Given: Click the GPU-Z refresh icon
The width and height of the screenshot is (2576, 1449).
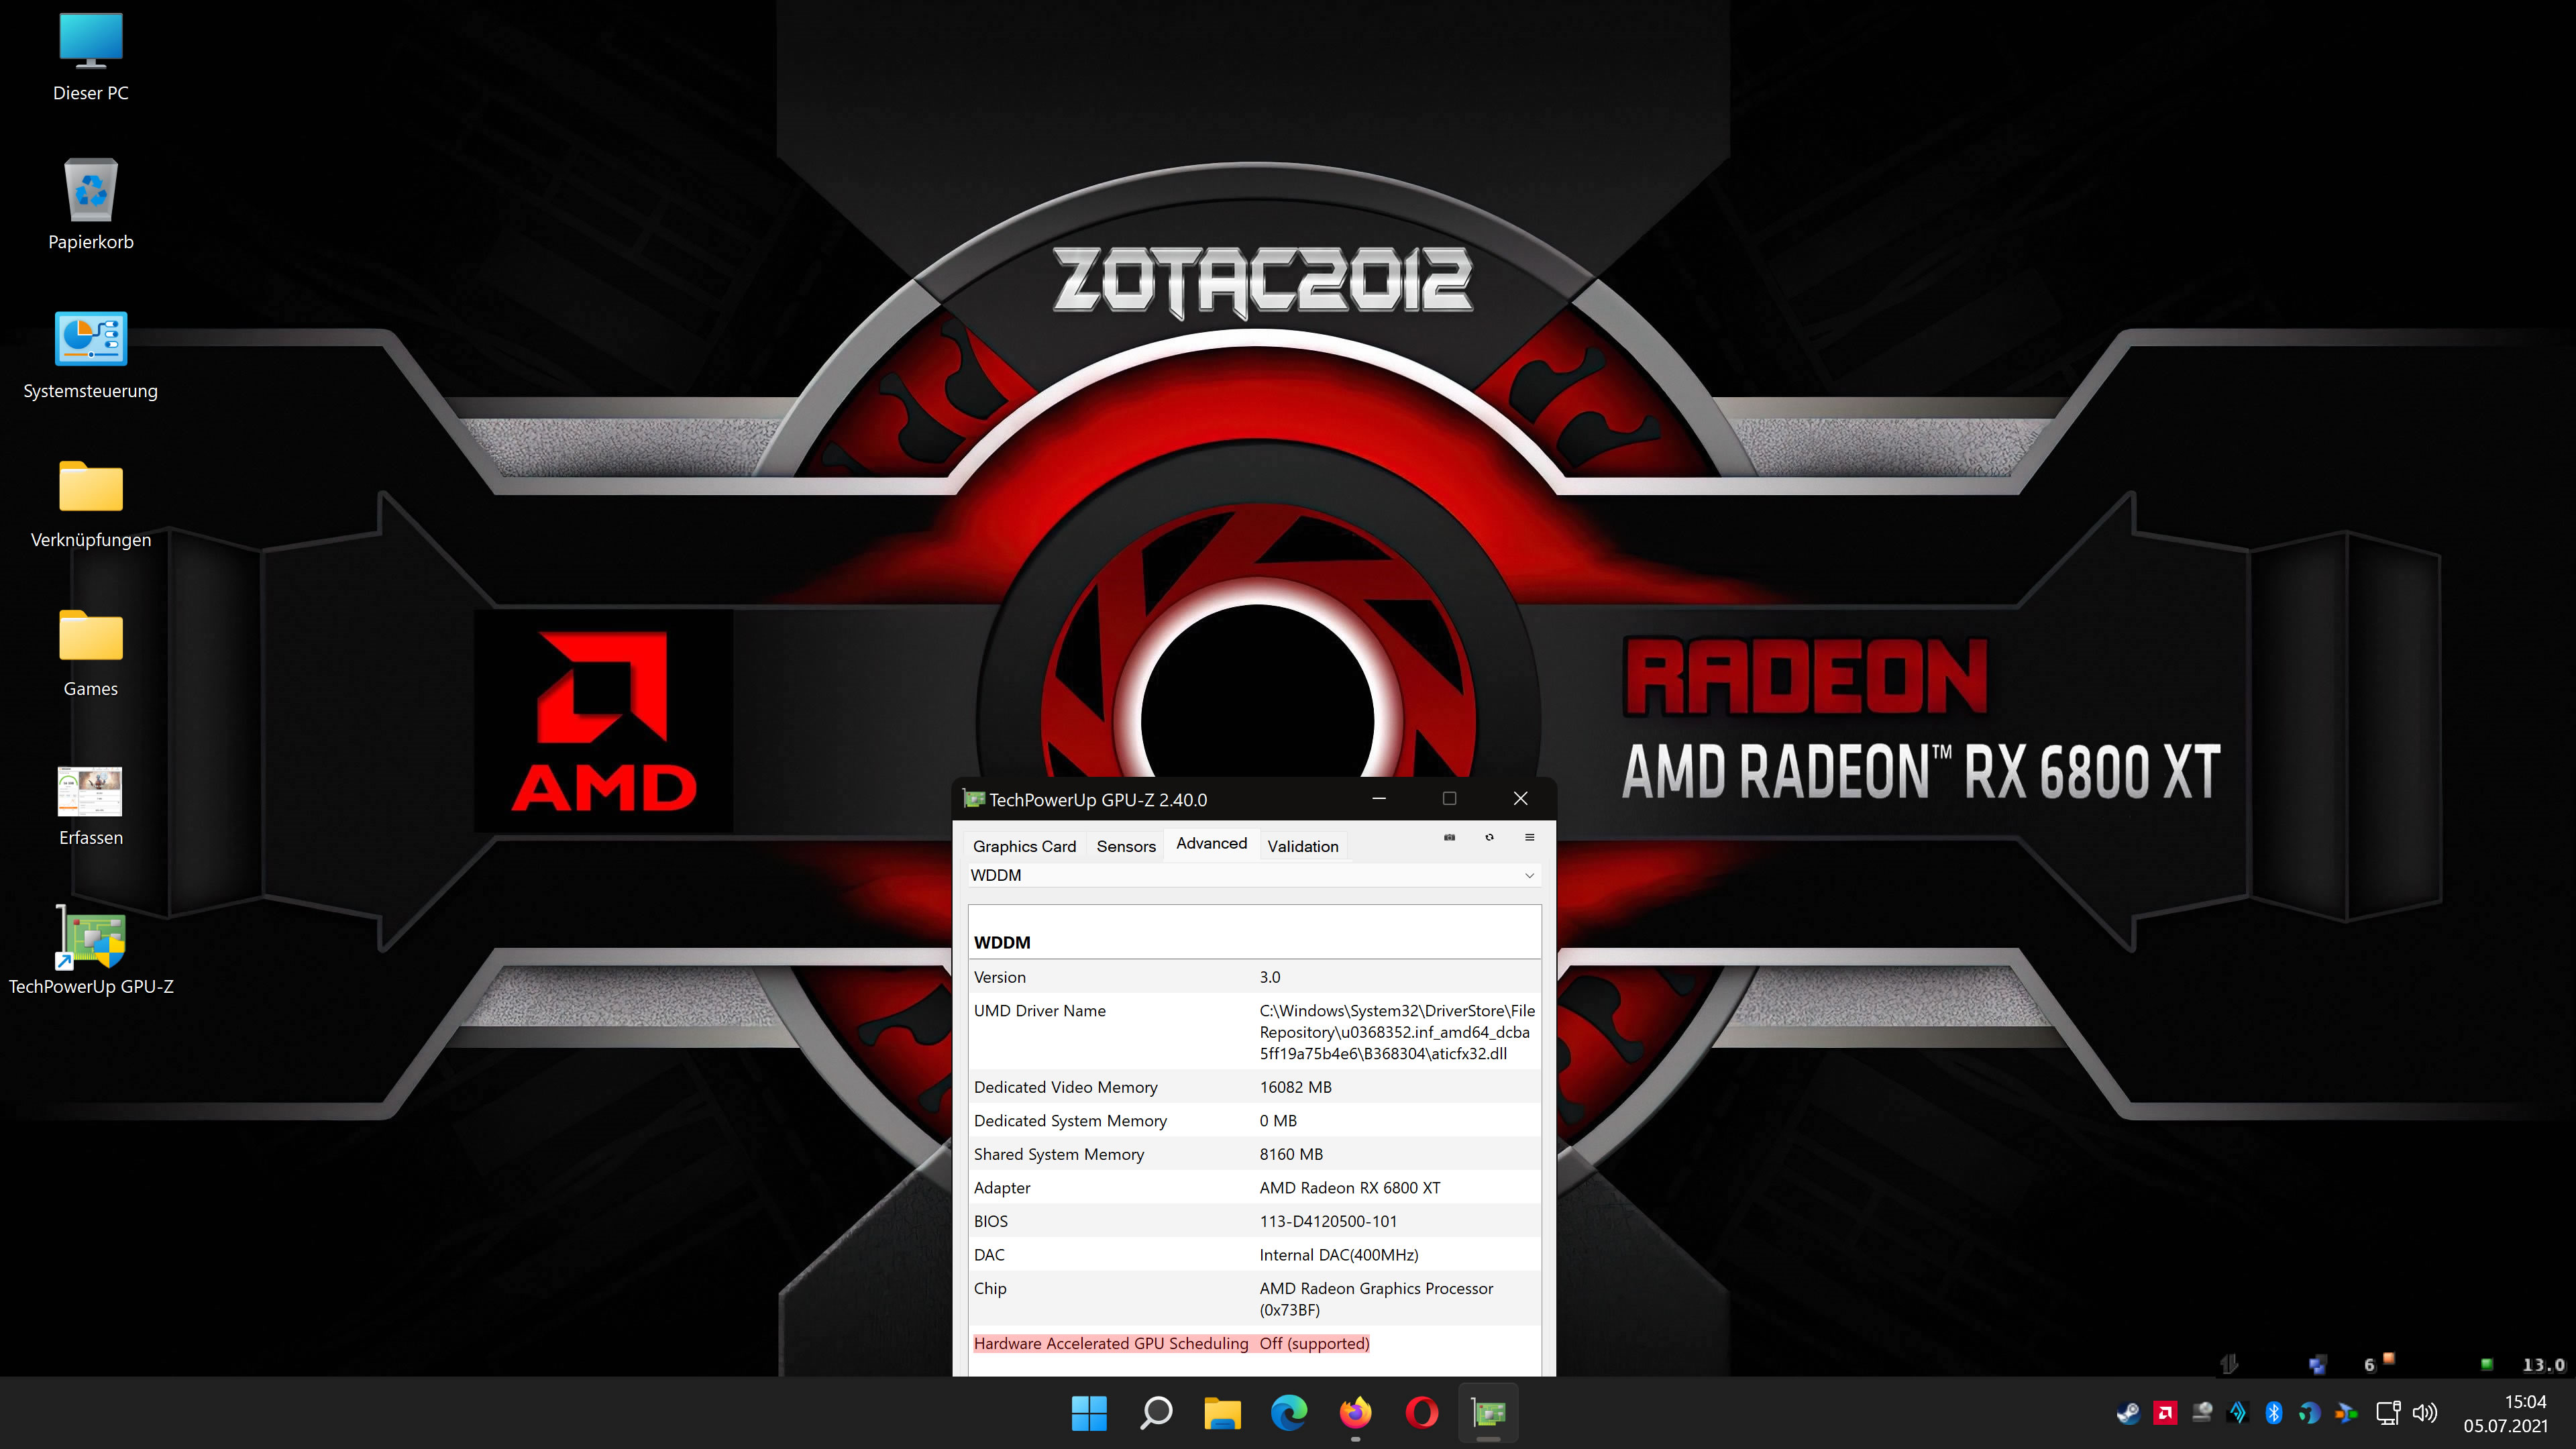Looking at the screenshot, I should pyautogui.click(x=1489, y=837).
